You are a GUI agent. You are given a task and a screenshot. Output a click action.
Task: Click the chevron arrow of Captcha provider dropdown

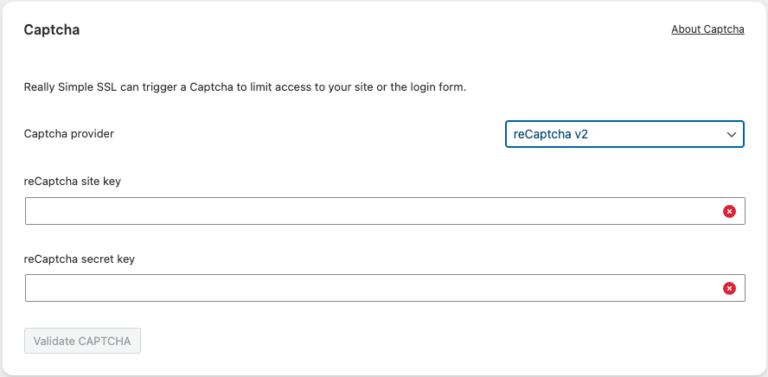click(731, 135)
